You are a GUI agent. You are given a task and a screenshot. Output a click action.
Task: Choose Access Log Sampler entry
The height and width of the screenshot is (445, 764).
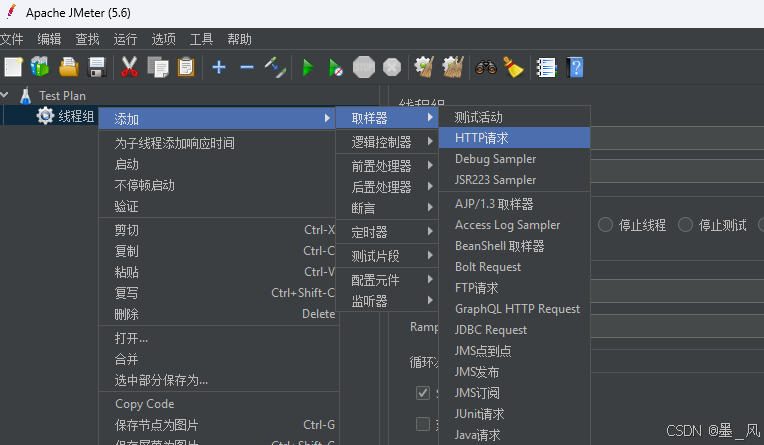pos(515,225)
